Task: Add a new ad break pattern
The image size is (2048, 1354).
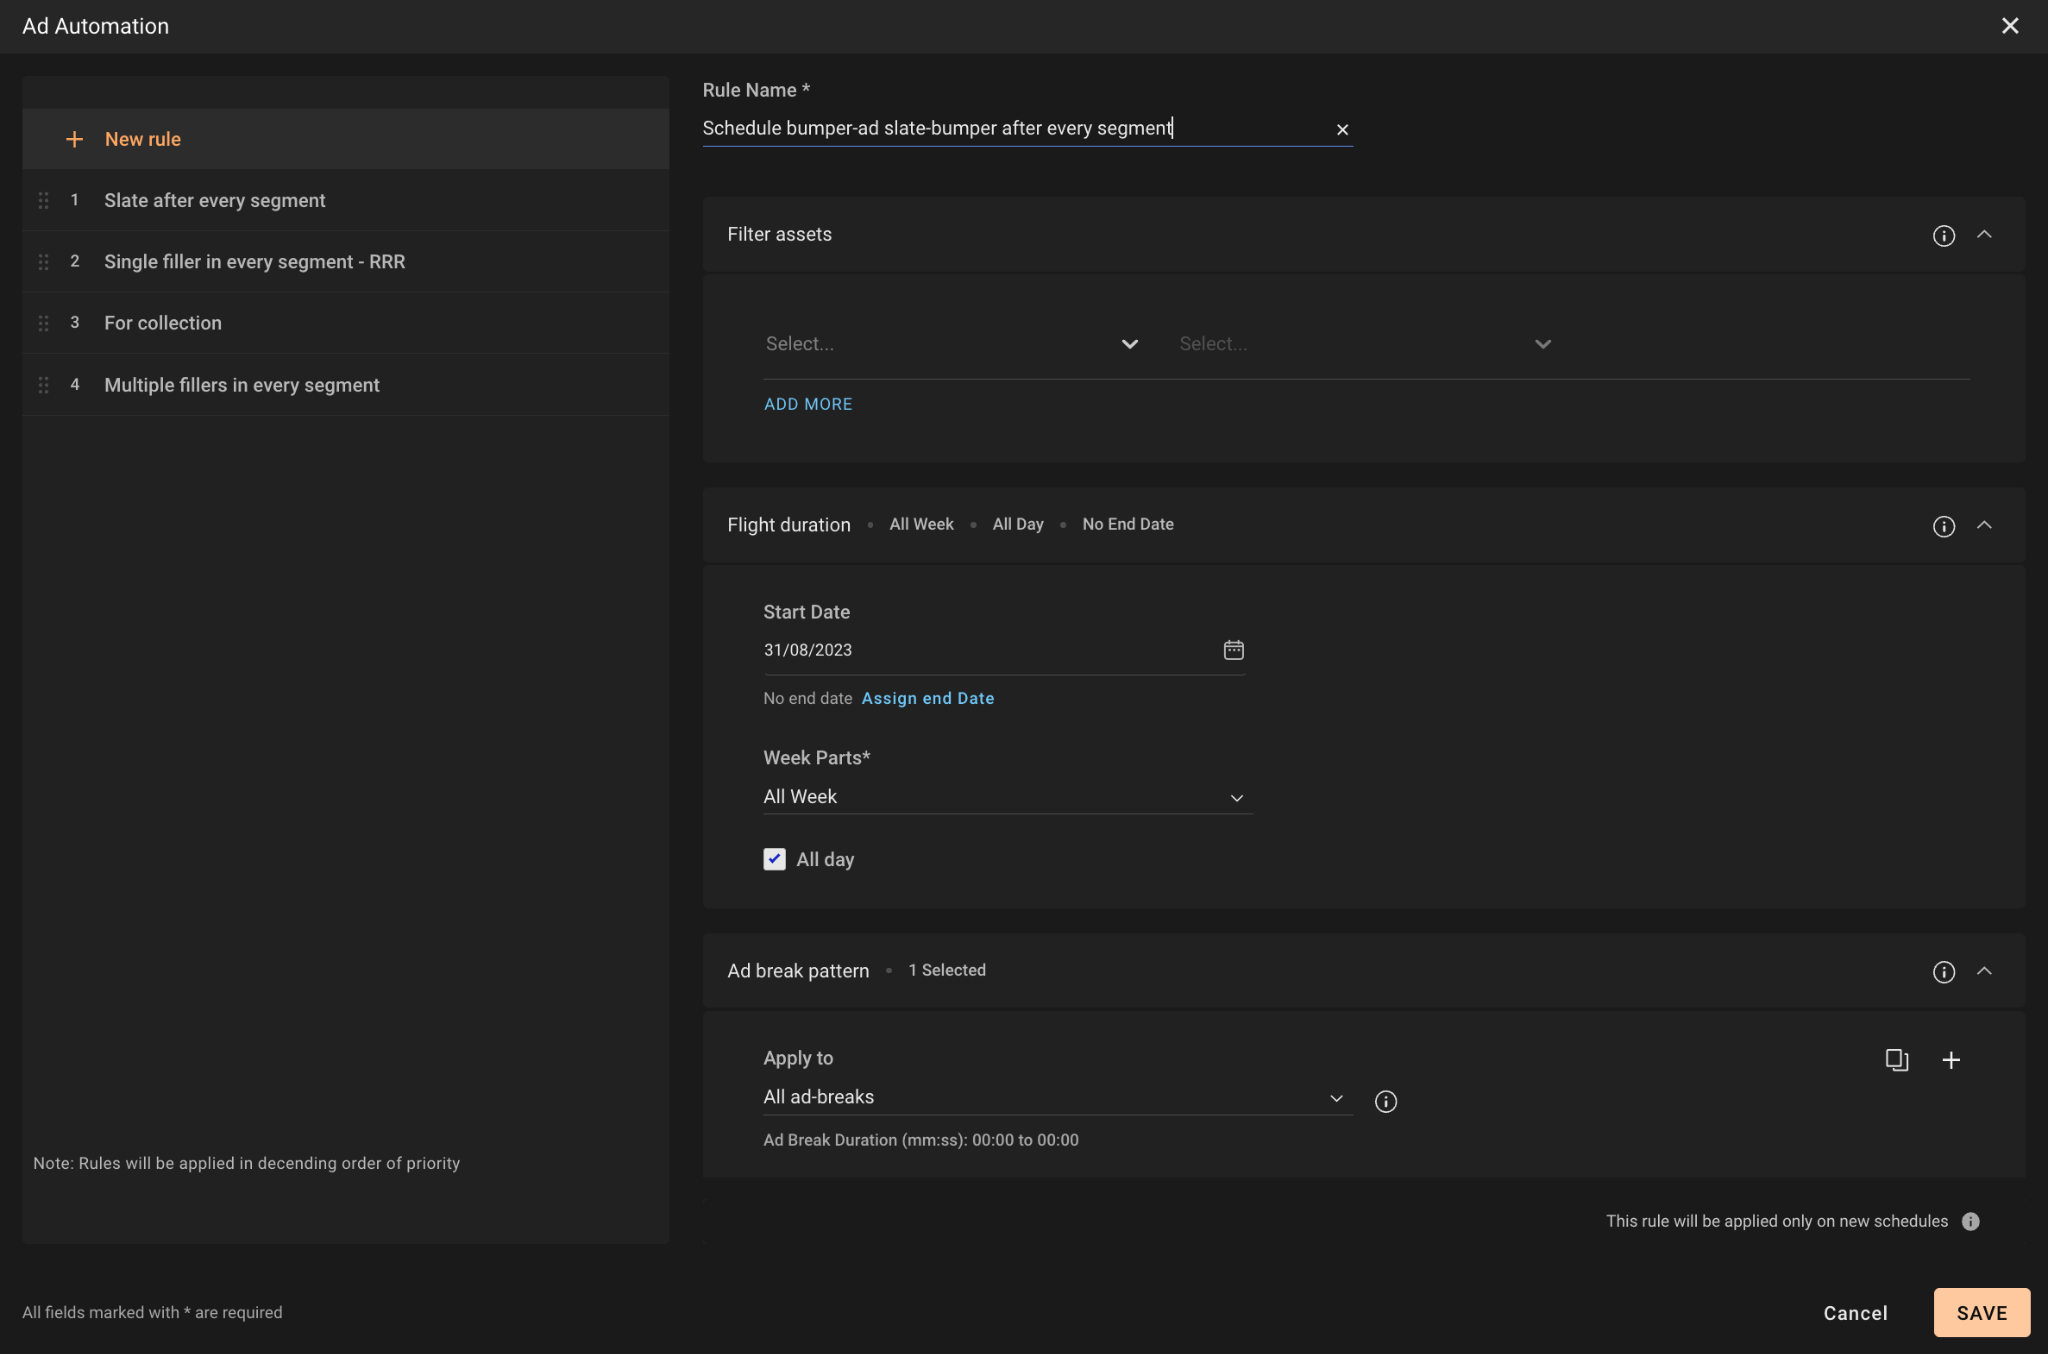Action: [1950, 1060]
